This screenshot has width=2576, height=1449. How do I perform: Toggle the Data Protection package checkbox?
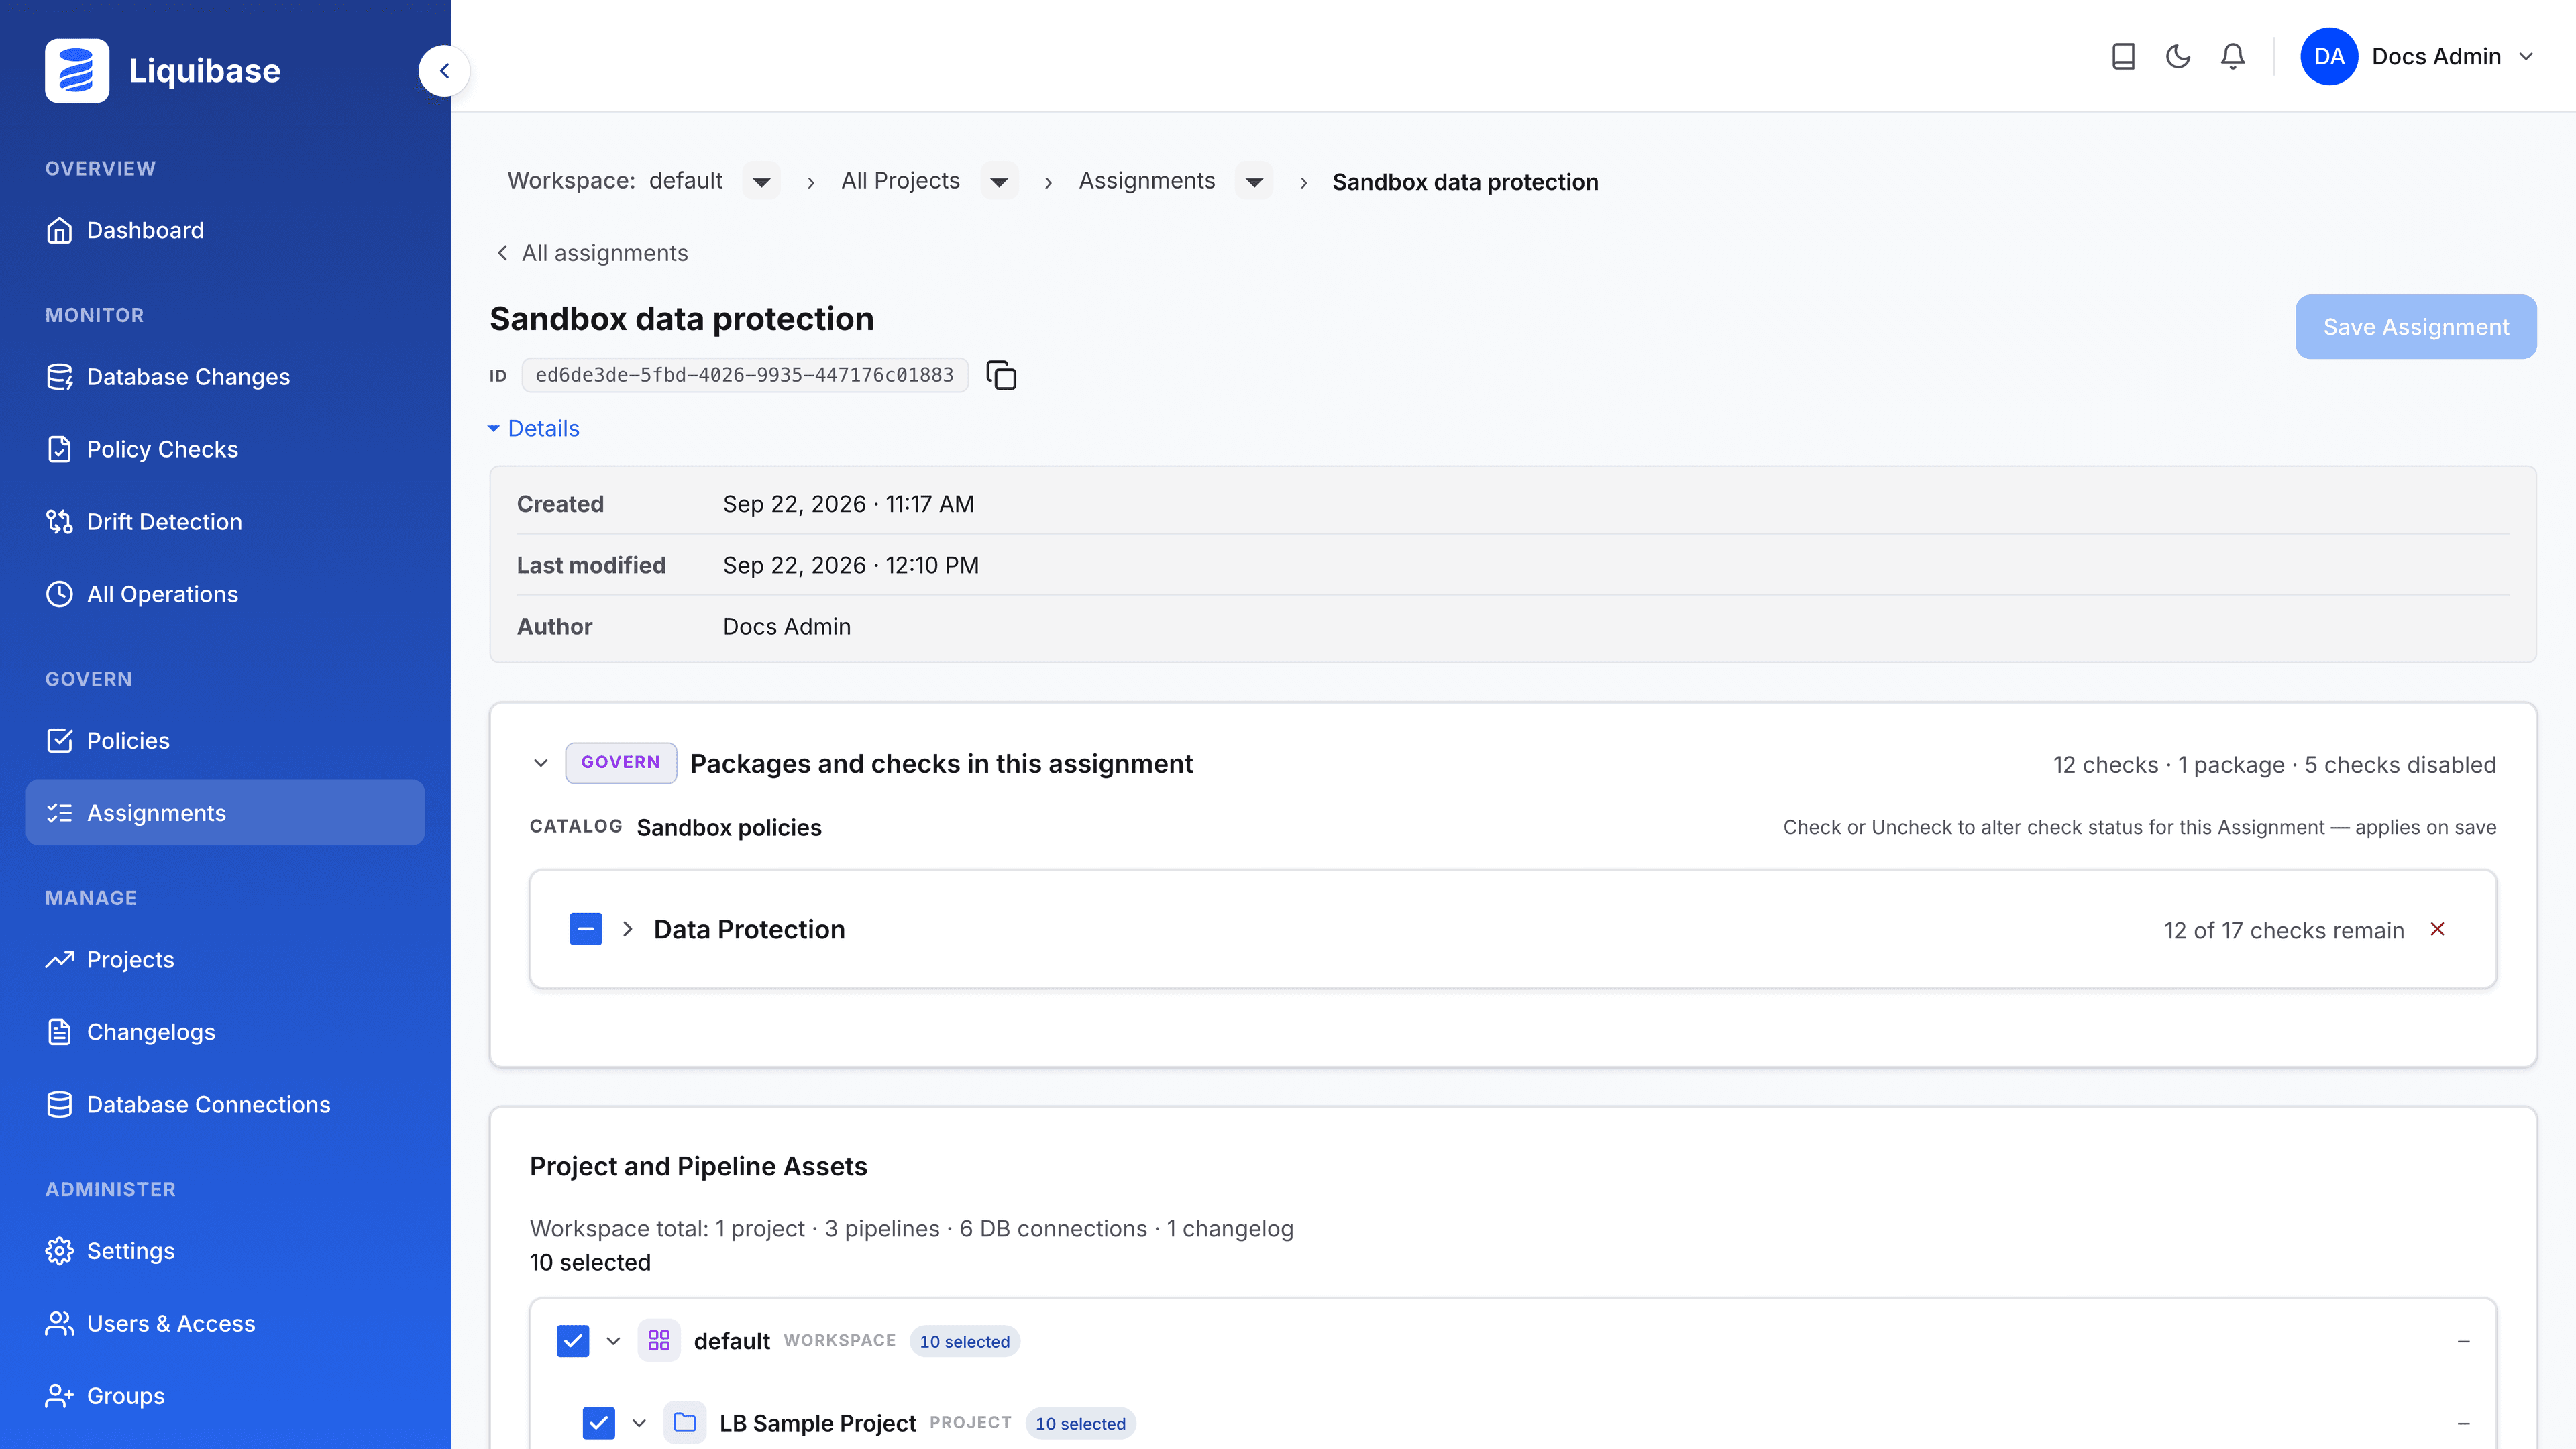(586, 930)
